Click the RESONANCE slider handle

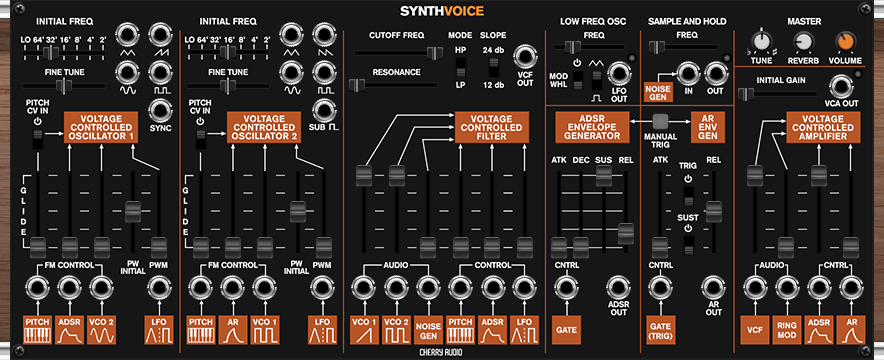coord(356,85)
